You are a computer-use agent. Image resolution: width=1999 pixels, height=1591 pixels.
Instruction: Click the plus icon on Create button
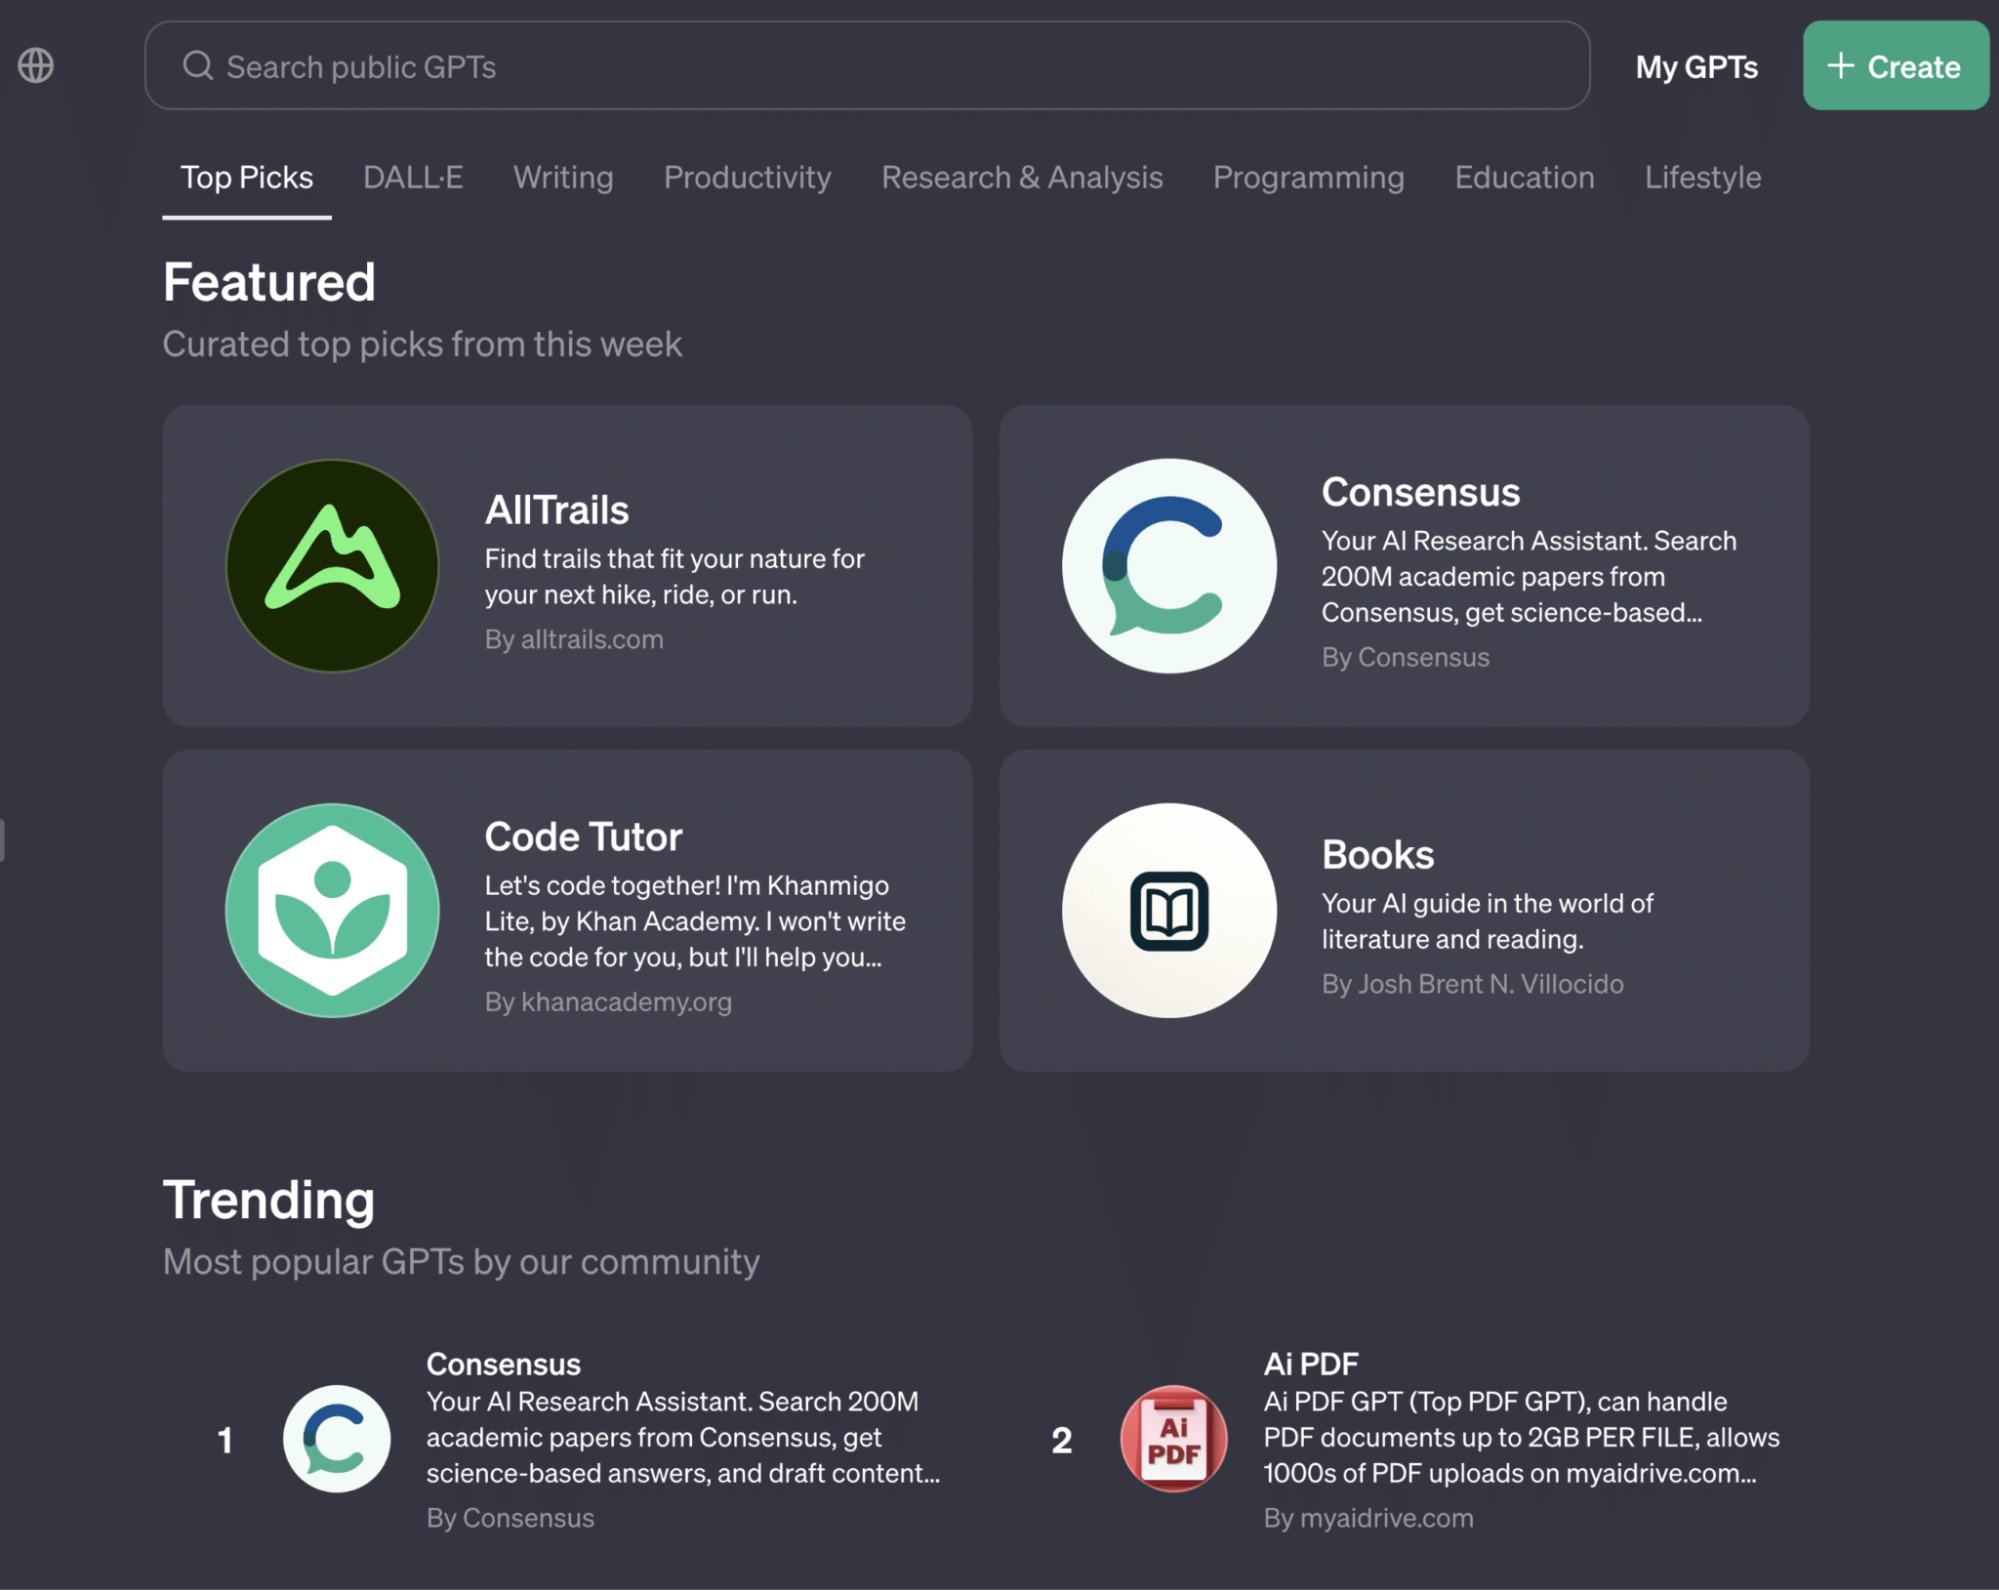click(1840, 66)
